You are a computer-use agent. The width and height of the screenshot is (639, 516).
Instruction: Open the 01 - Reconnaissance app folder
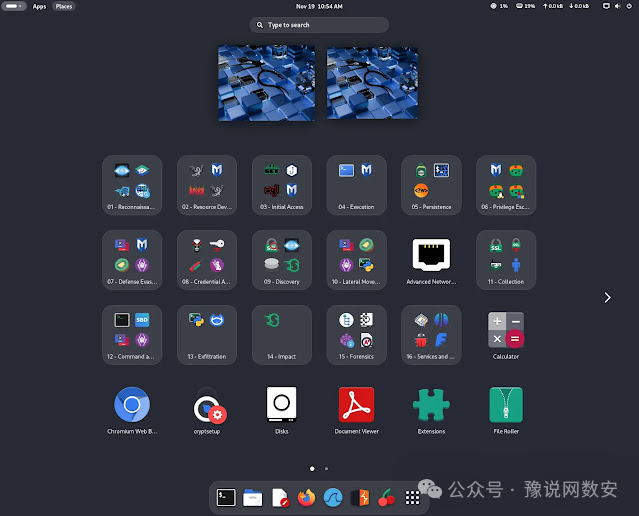click(x=132, y=185)
